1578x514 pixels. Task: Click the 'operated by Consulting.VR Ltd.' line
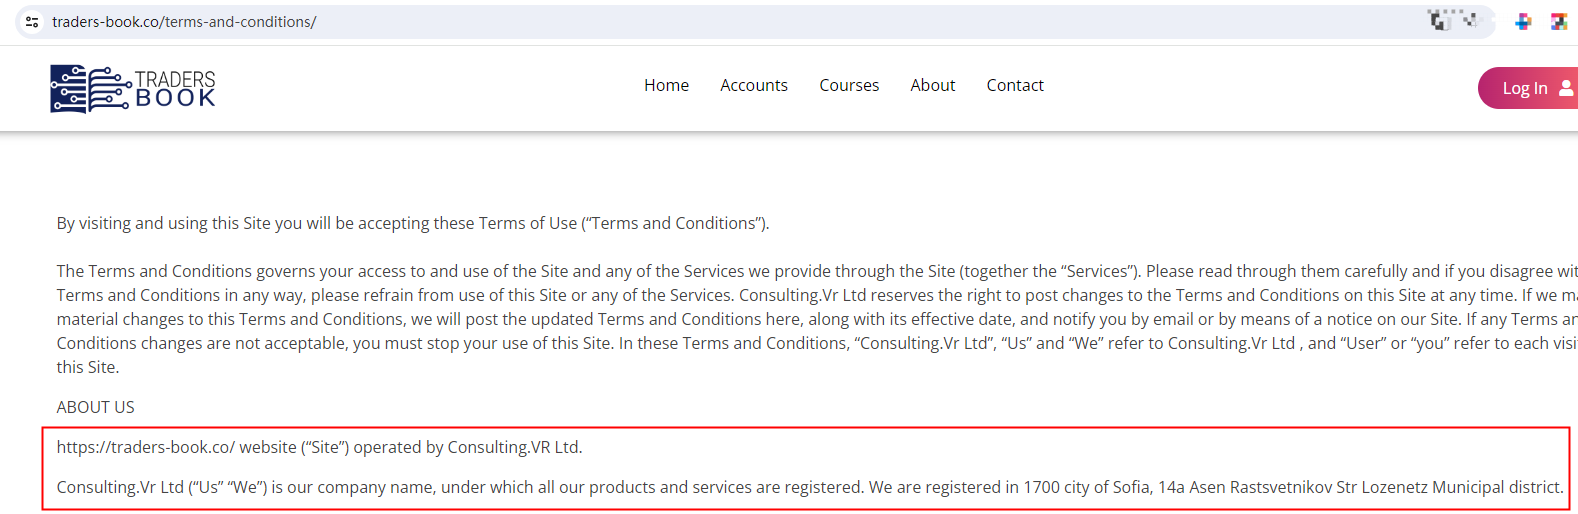pos(319,448)
